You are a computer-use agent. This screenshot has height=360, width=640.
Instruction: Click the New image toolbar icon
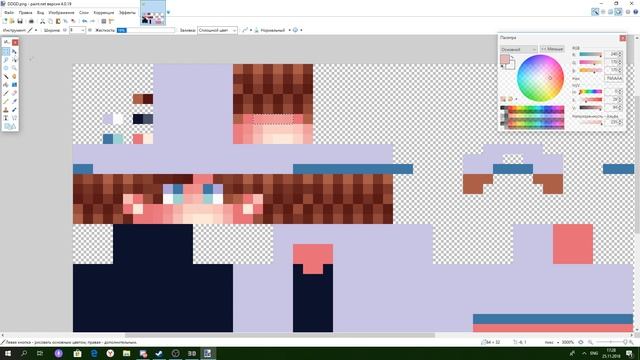pyautogui.click(x=5, y=21)
